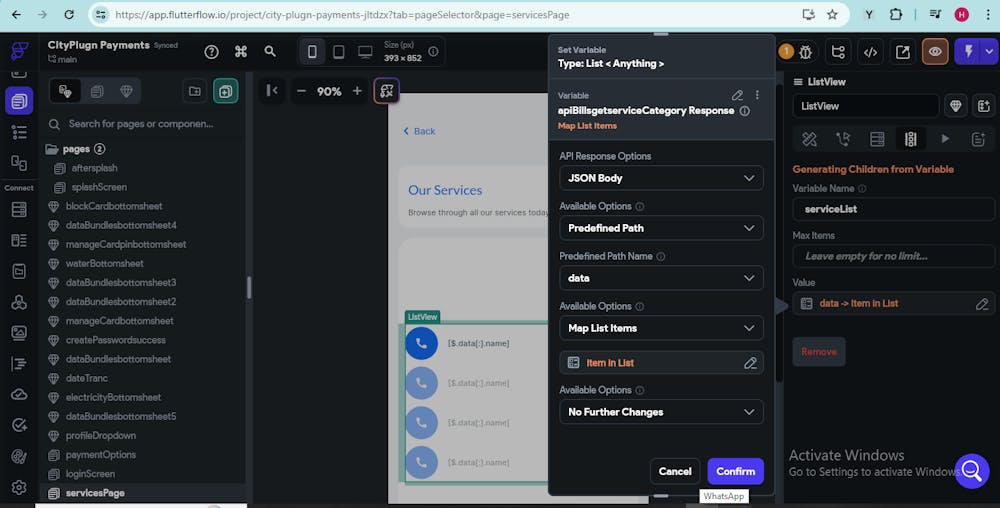Open the Actions tab in properties panel
Image resolution: width=1000 pixels, height=508 pixels.
pos(843,139)
